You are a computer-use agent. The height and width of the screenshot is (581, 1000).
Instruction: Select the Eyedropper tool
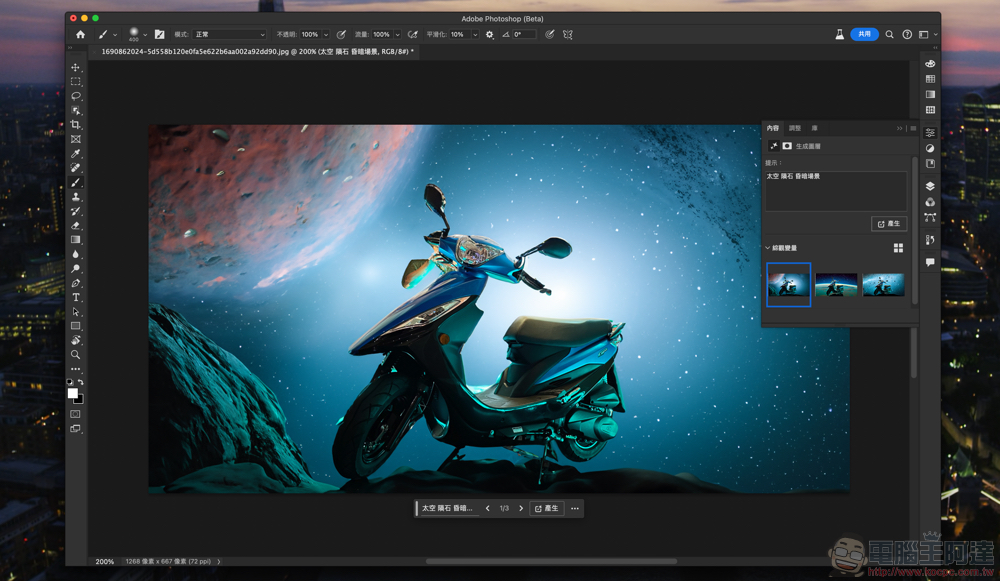pos(76,154)
